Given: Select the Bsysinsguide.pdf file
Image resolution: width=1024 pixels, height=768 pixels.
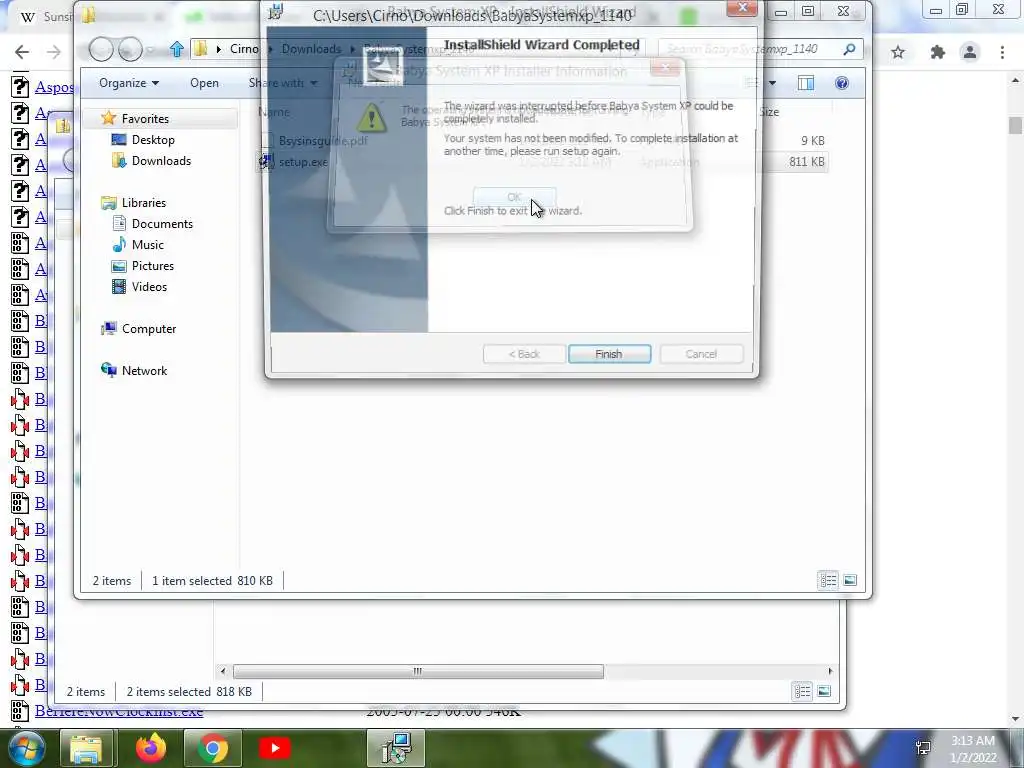Looking at the screenshot, I should (x=543, y=140).
